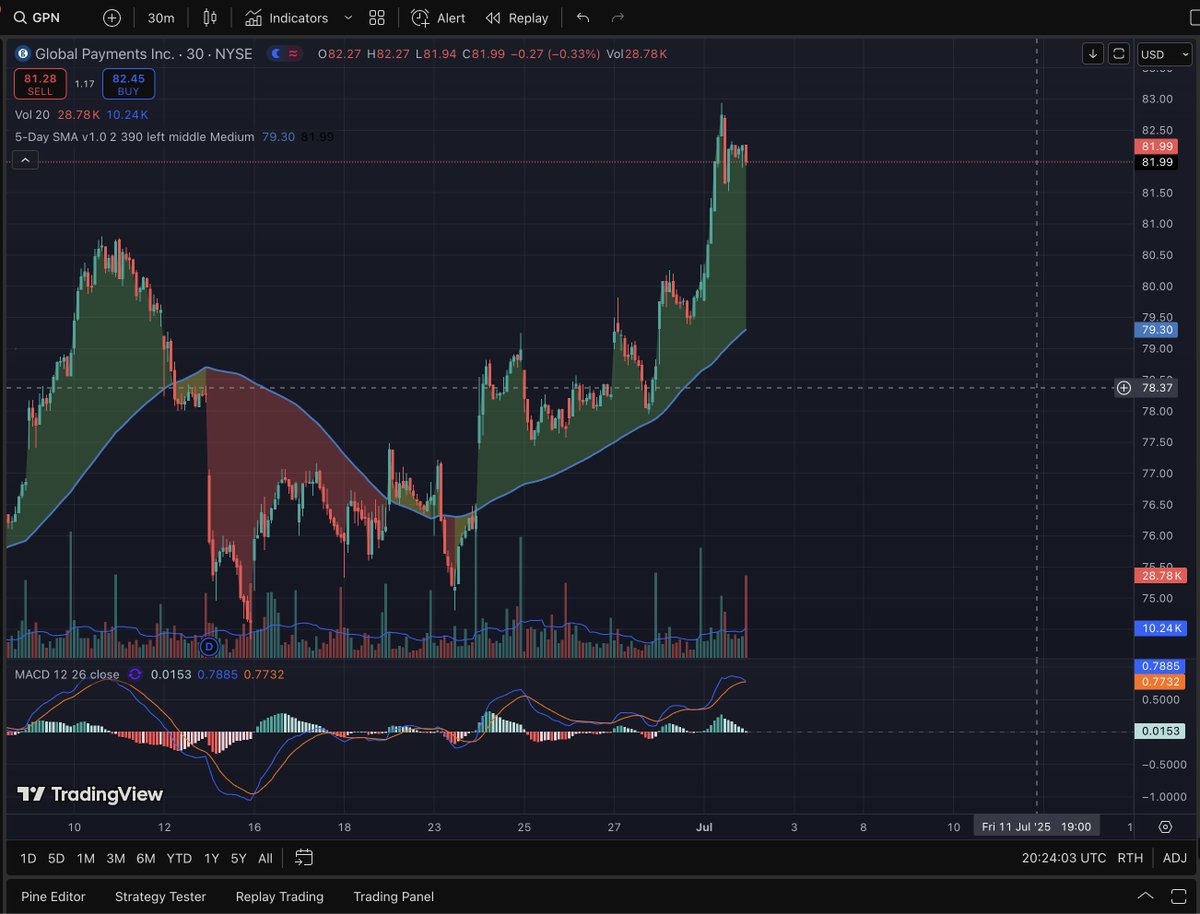Expand bottom panel with up chevron

pos(1147,897)
